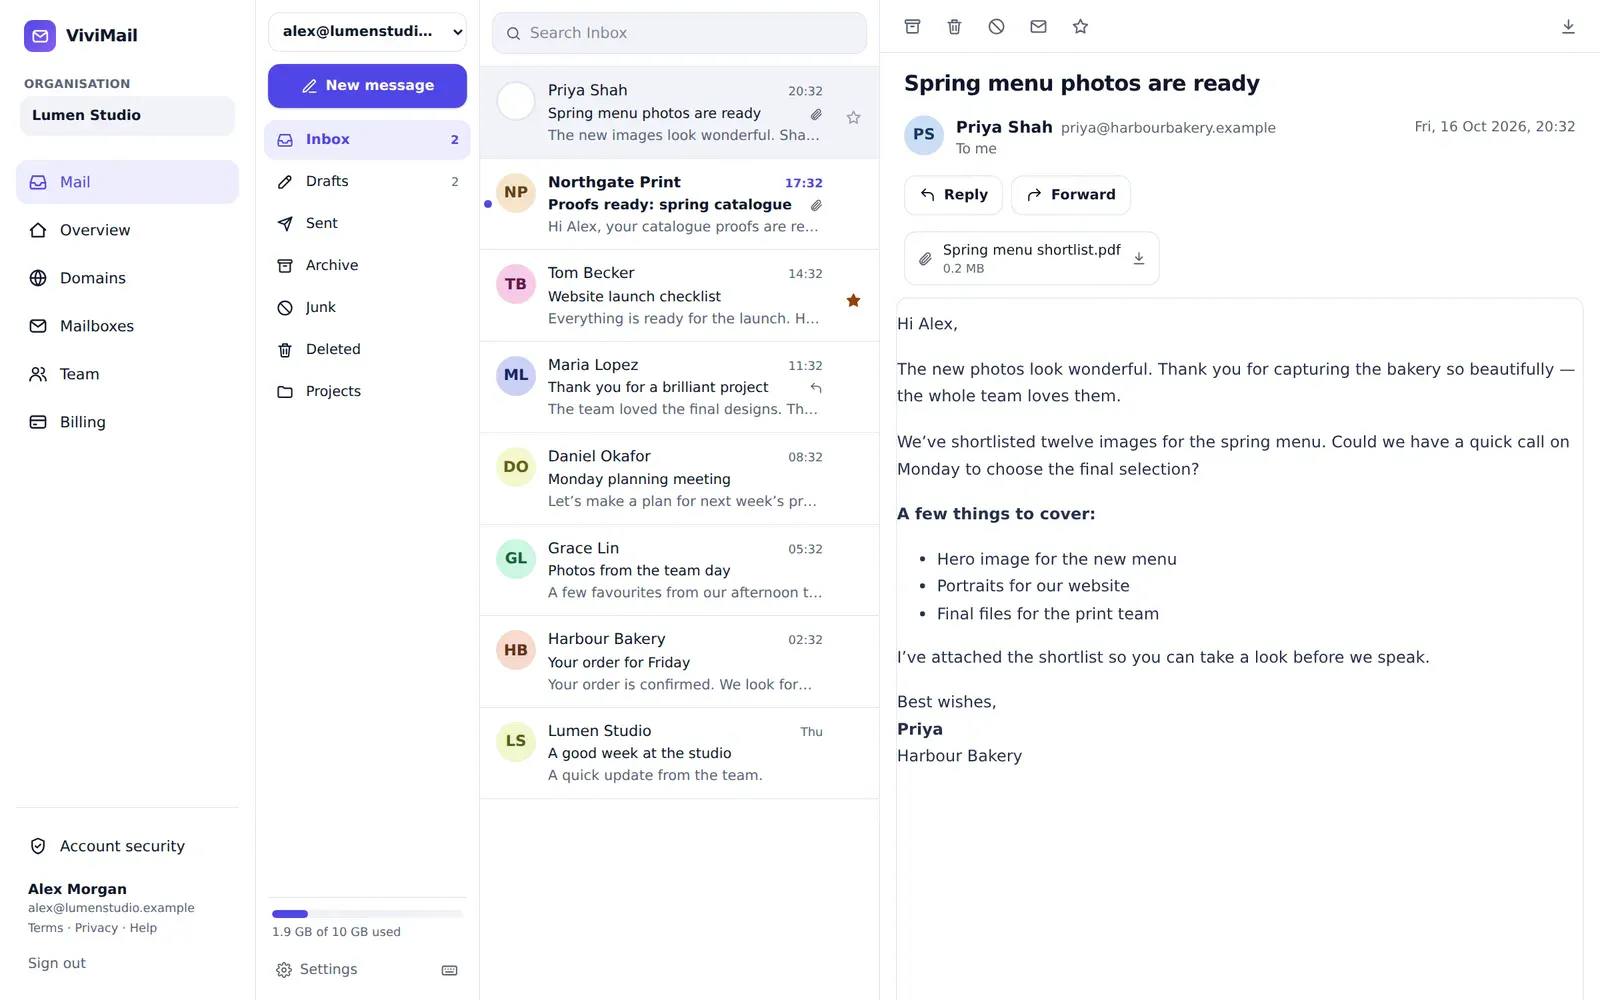Image resolution: width=1600 pixels, height=1000 pixels.
Task: Mark the open message as unread
Action: pos(1038,27)
